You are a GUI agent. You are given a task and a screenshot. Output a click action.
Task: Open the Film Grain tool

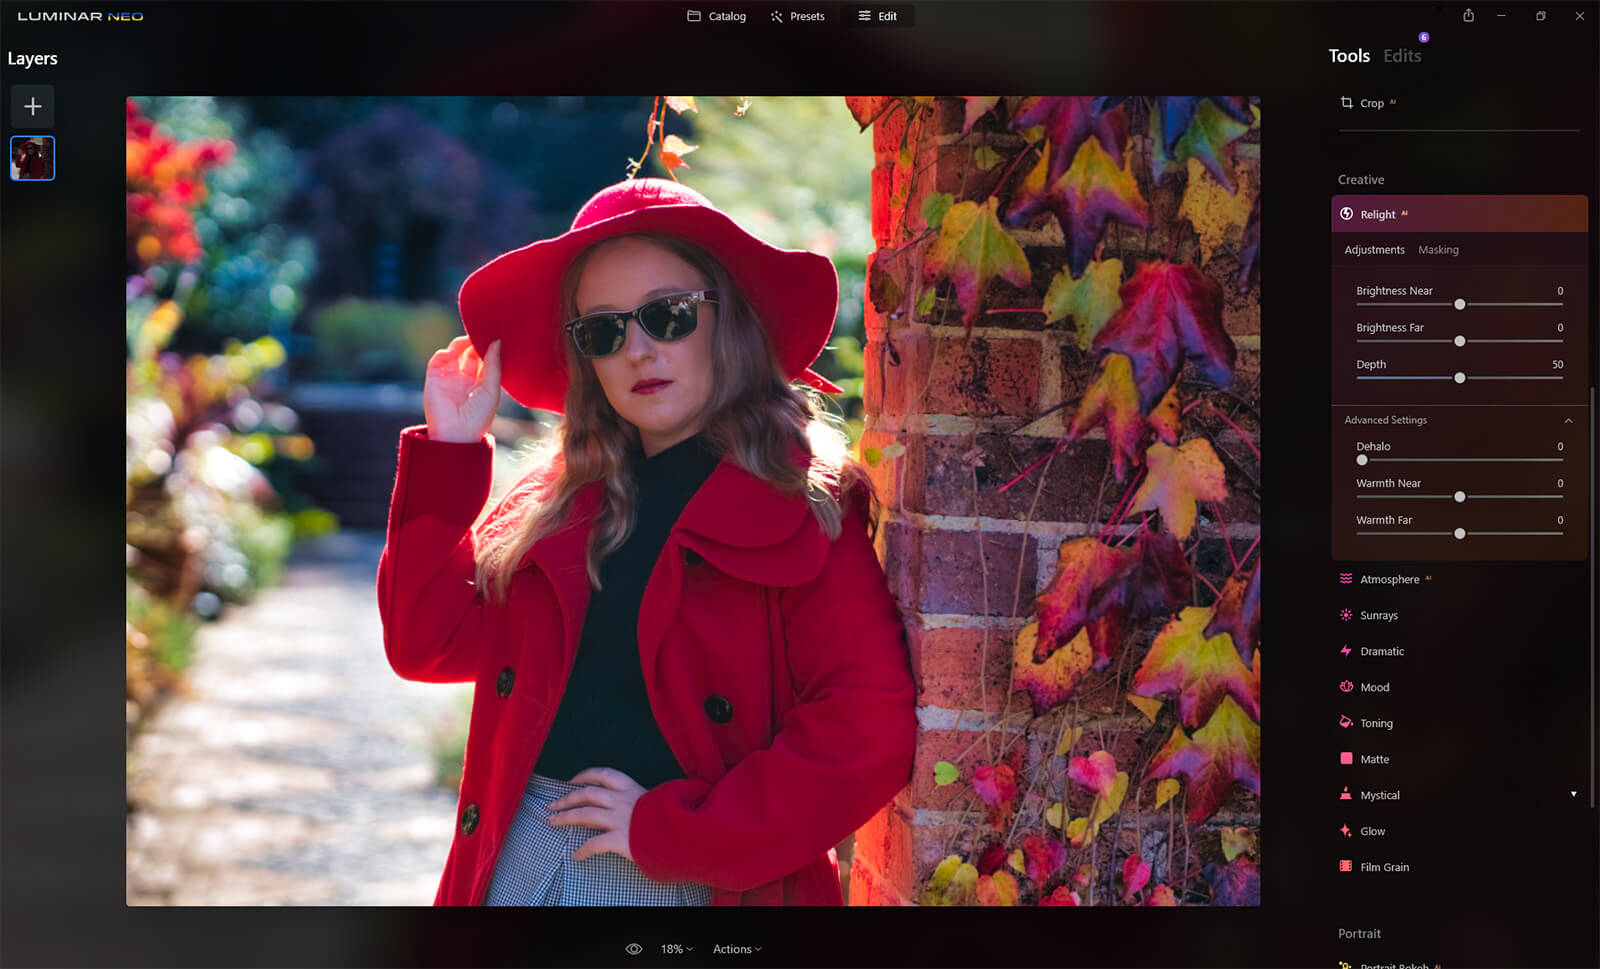click(x=1384, y=867)
